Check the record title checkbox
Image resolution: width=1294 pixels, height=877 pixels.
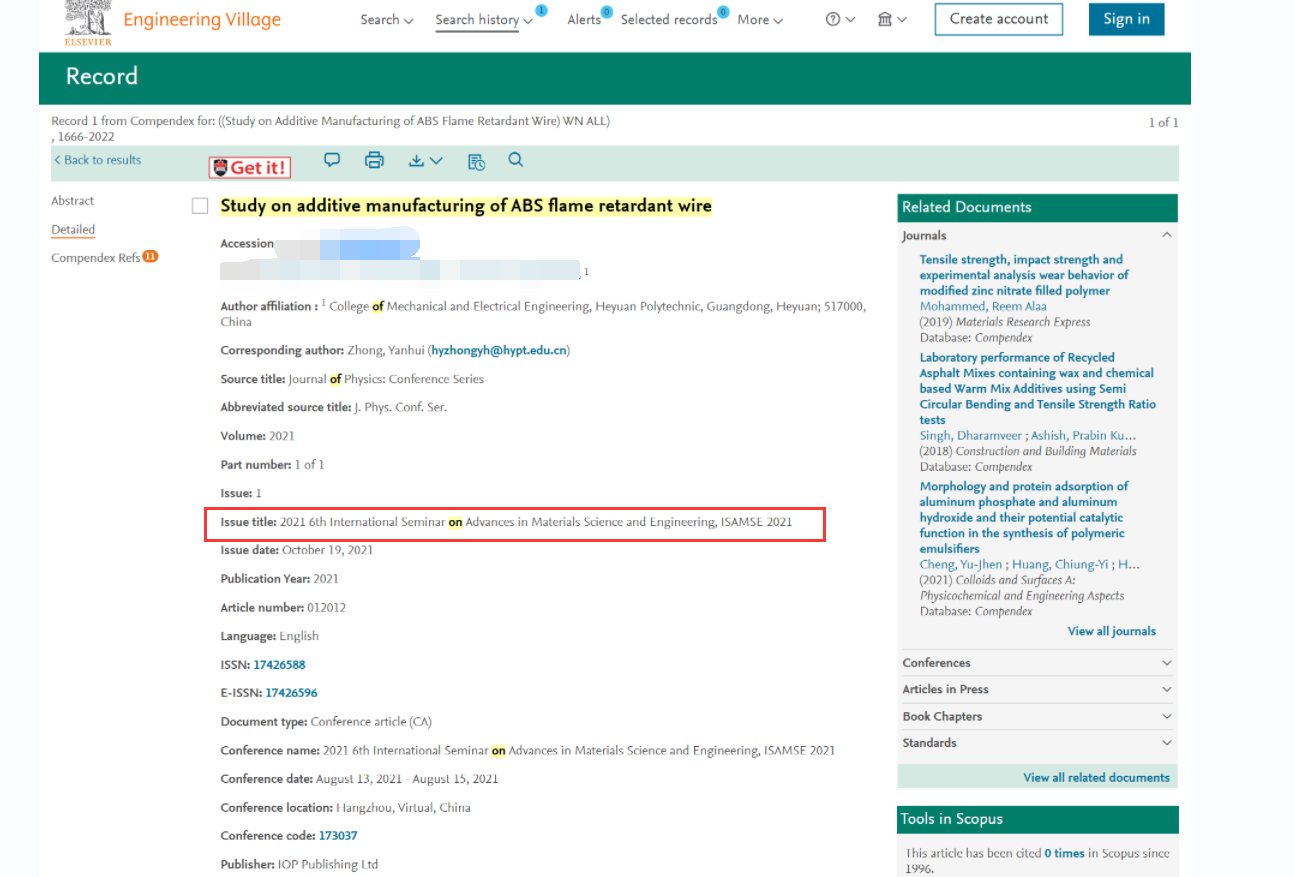tap(200, 206)
